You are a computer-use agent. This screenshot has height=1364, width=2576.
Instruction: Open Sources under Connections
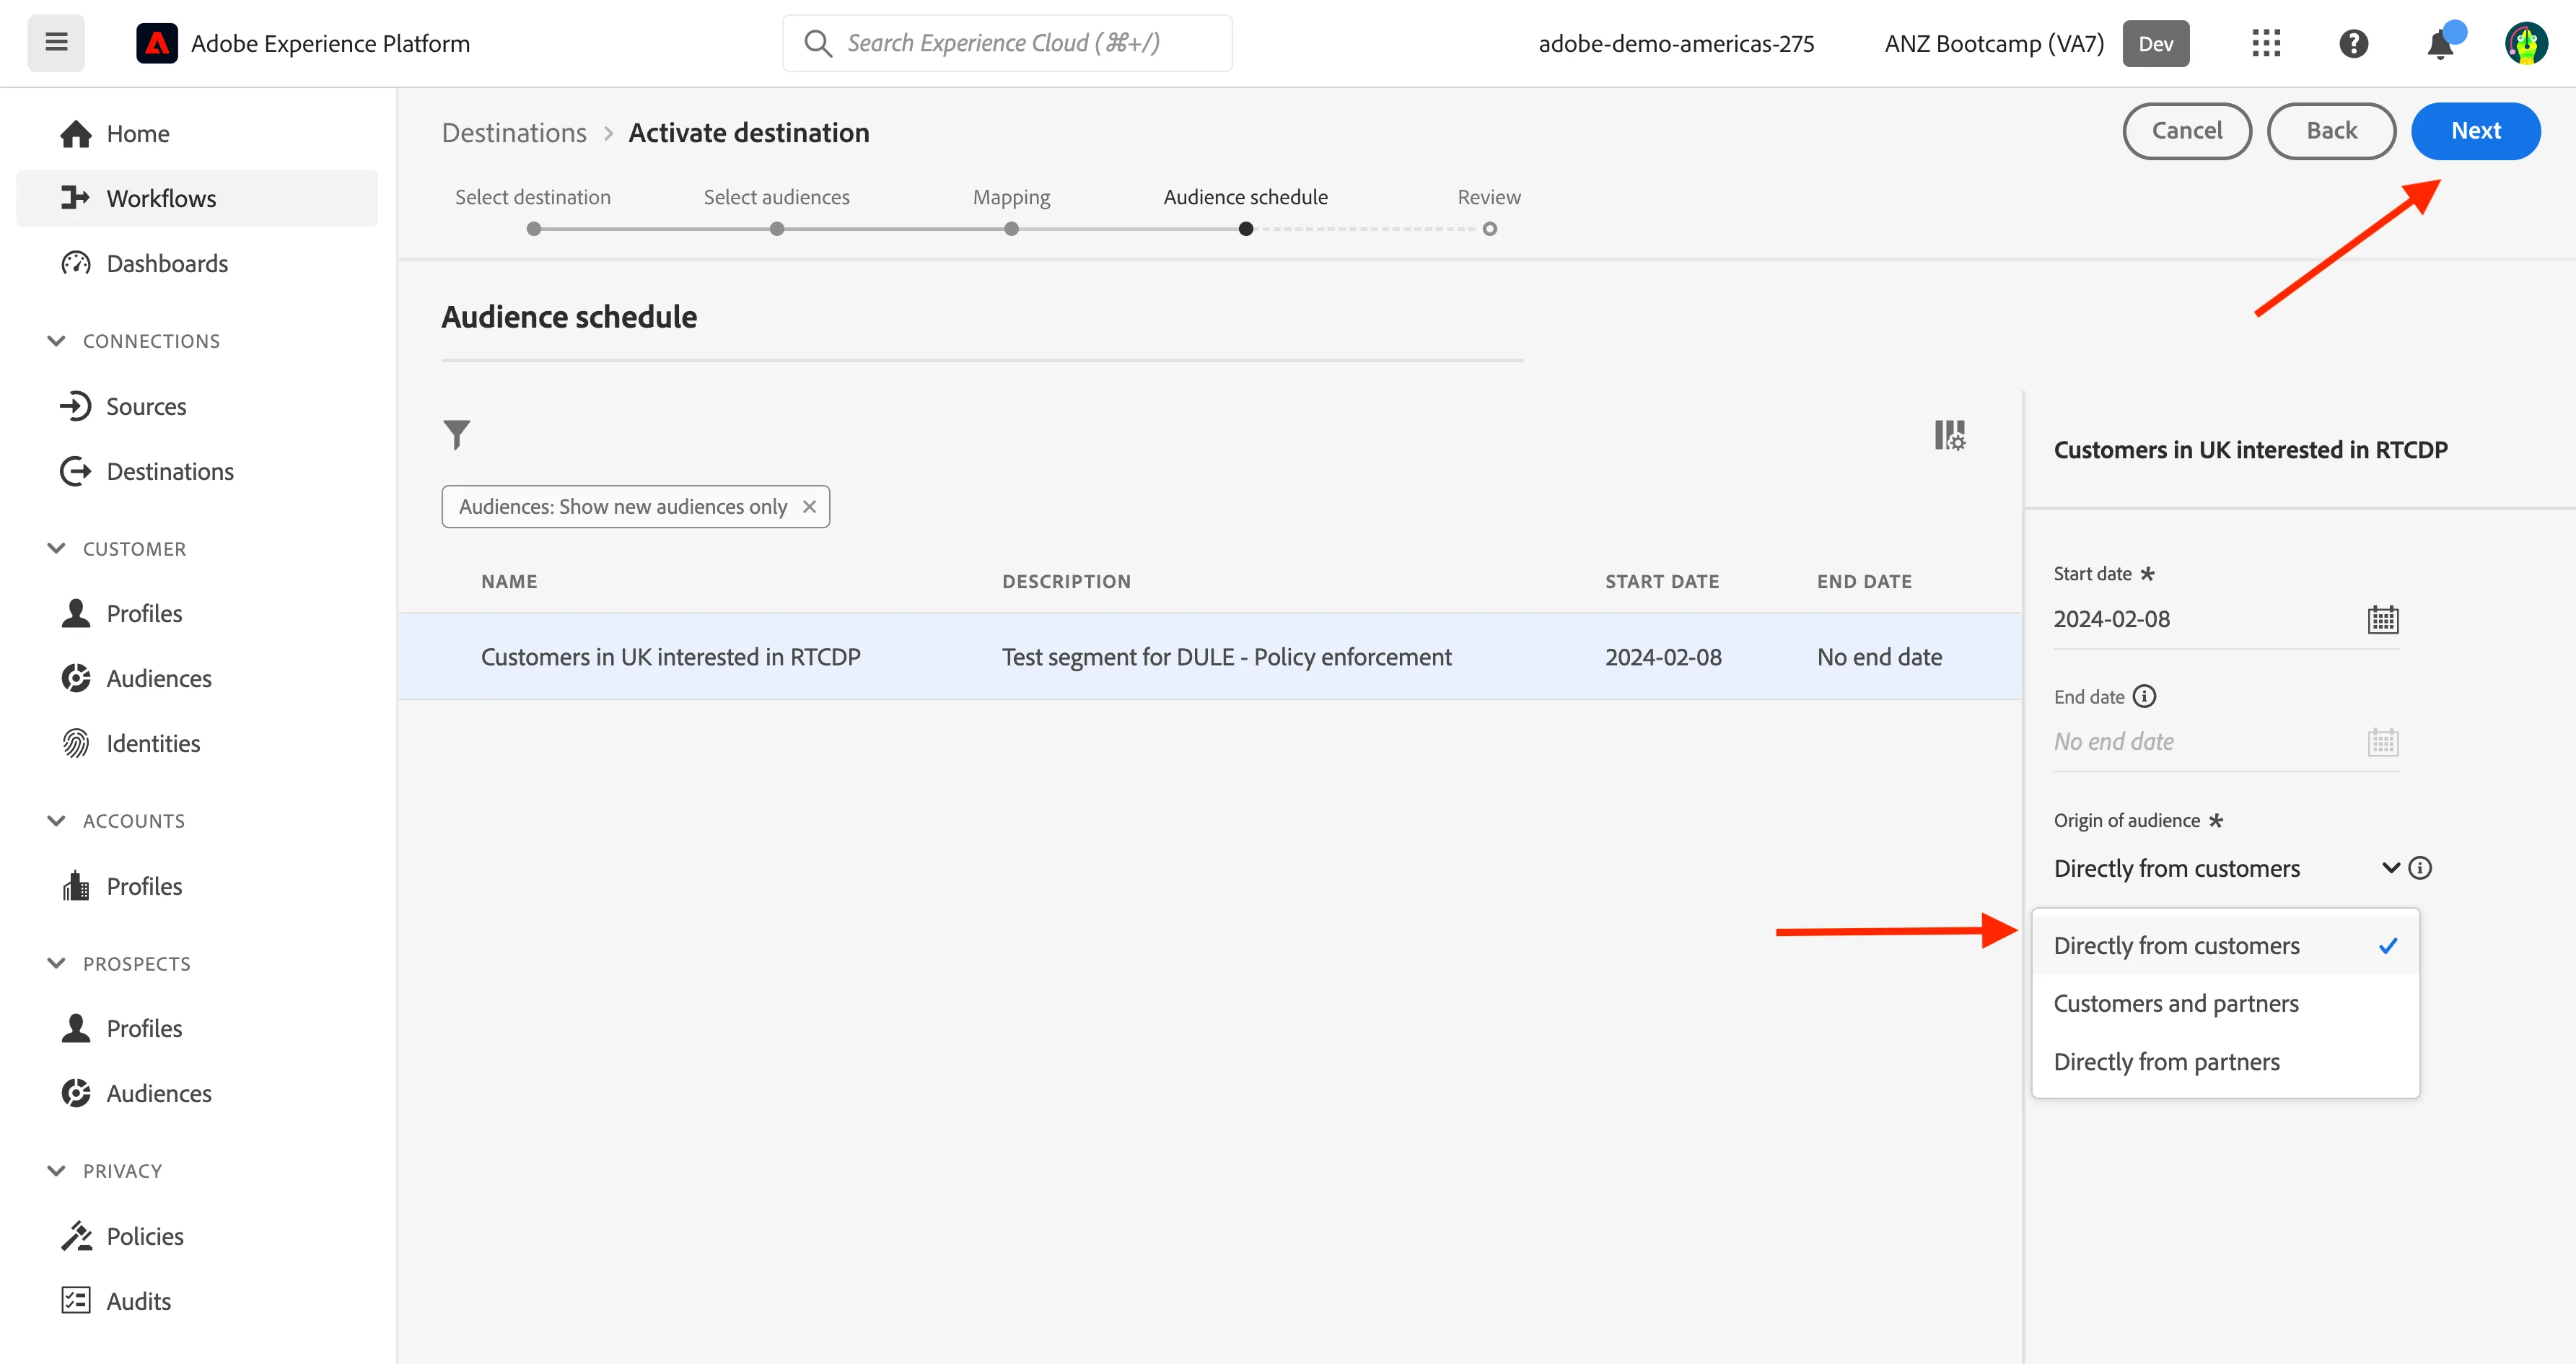[x=197, y=406]
